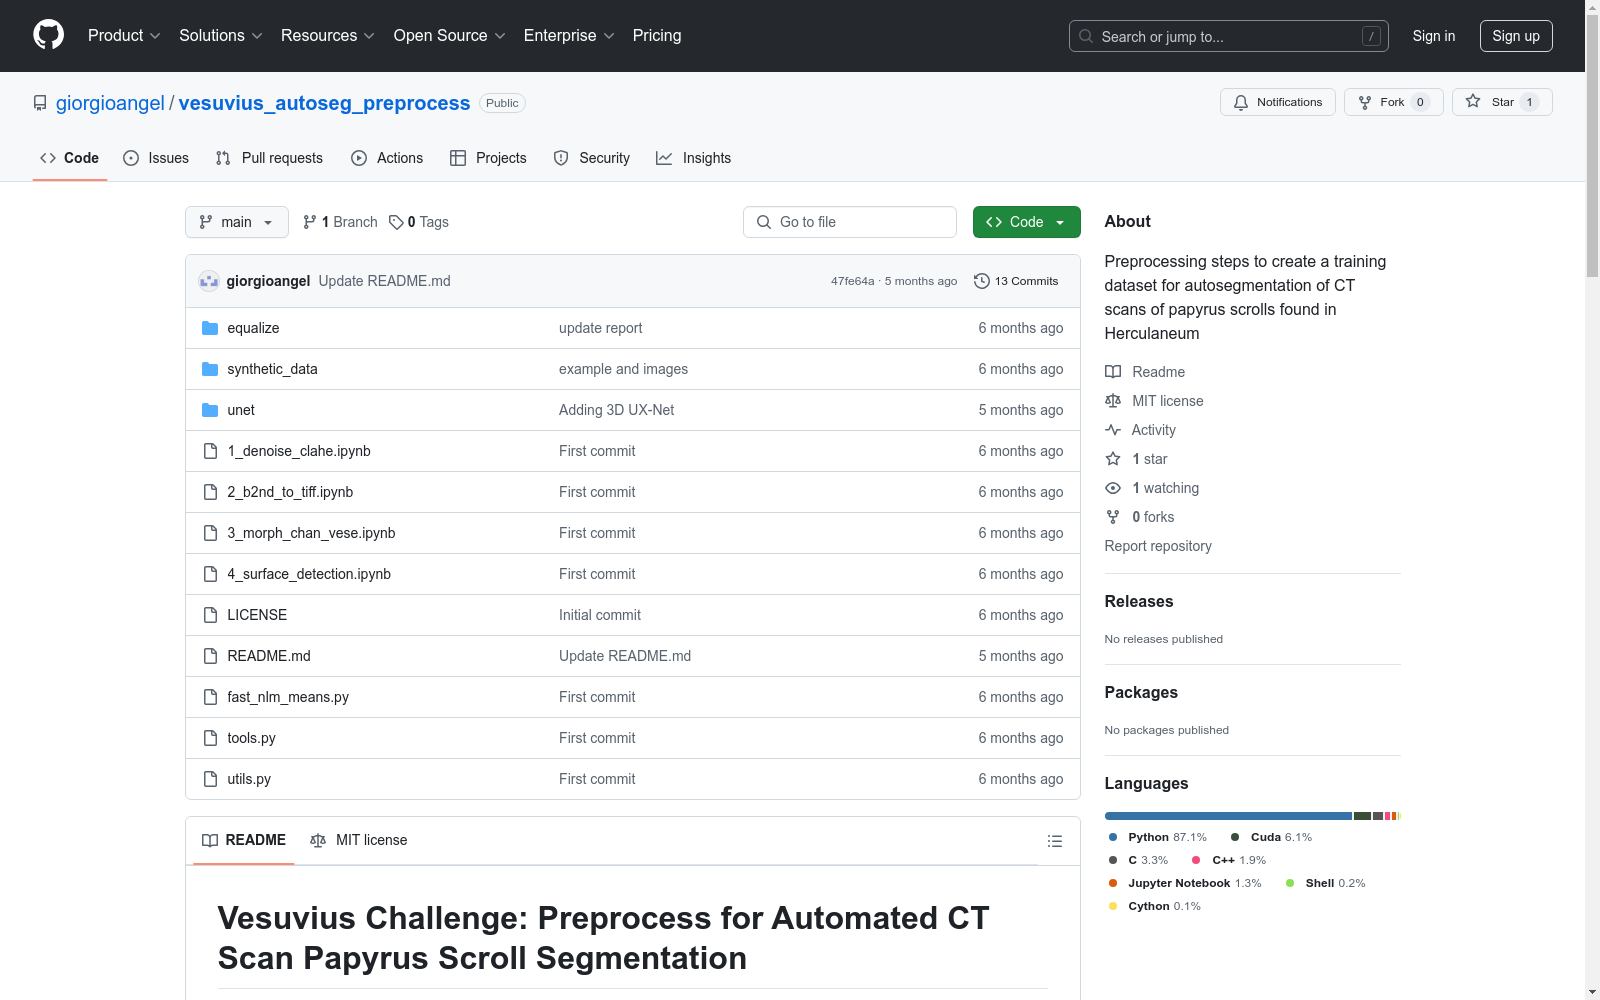Open the README outline list icon
Screen dimensions: 1600x1000
[1054, 841]
